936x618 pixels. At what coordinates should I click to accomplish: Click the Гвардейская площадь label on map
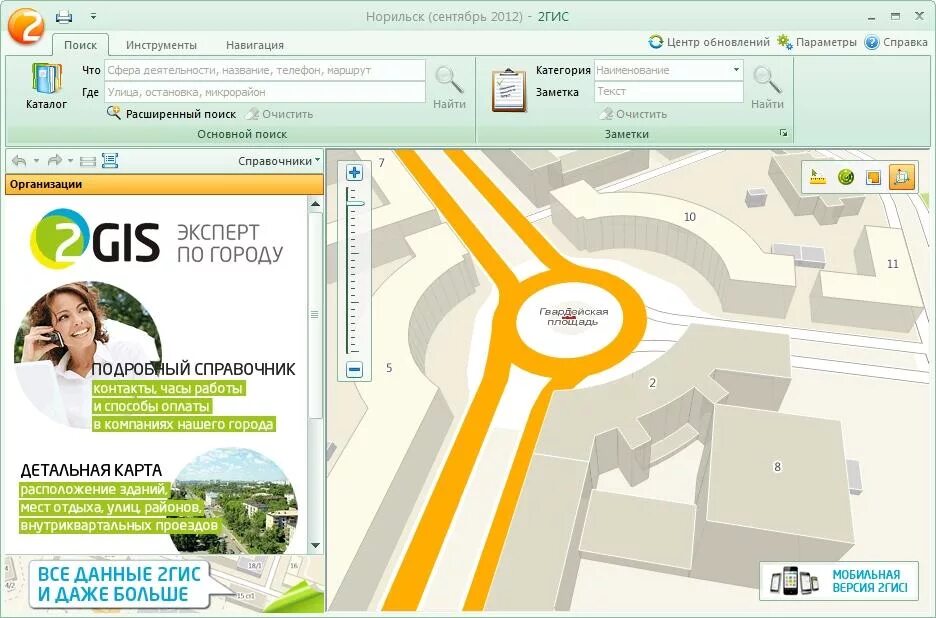pyautogui.click(x=573, y=316)
